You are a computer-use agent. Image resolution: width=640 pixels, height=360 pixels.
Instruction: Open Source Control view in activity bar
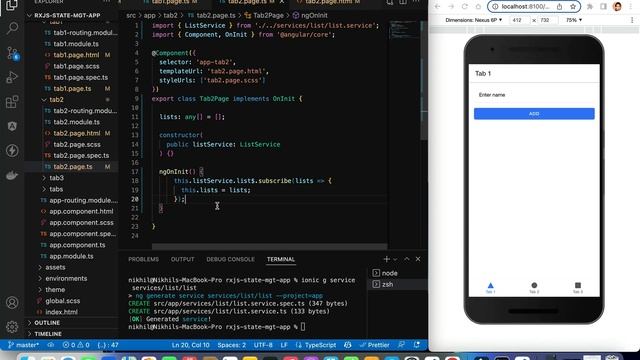pyautogui.click(x=12, y=53)
